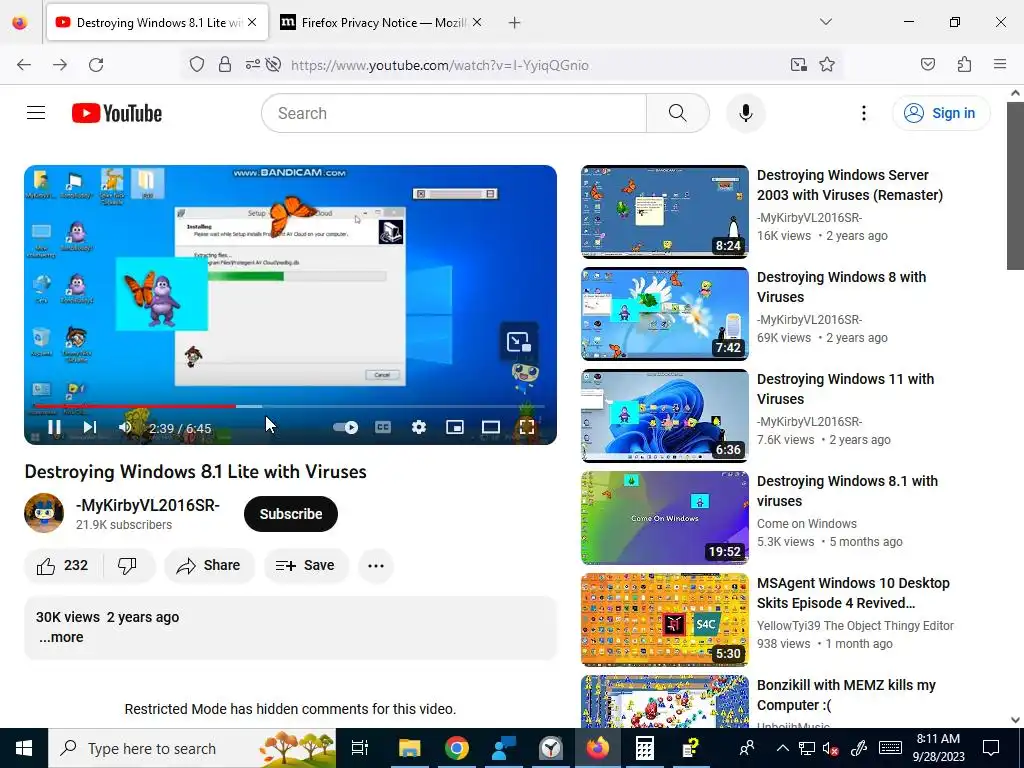1024x768 pixels.
Task: Click the Sign in button
Action: [940, 113]
